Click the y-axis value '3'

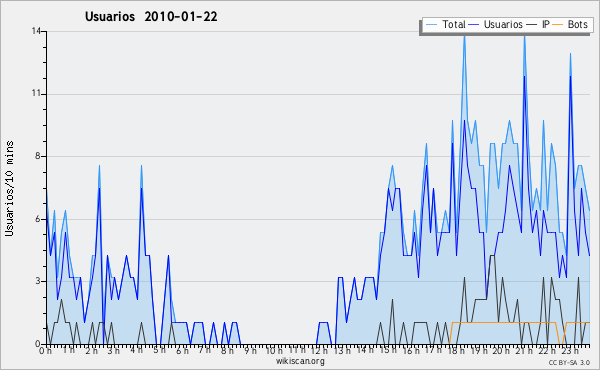point(39,281)
